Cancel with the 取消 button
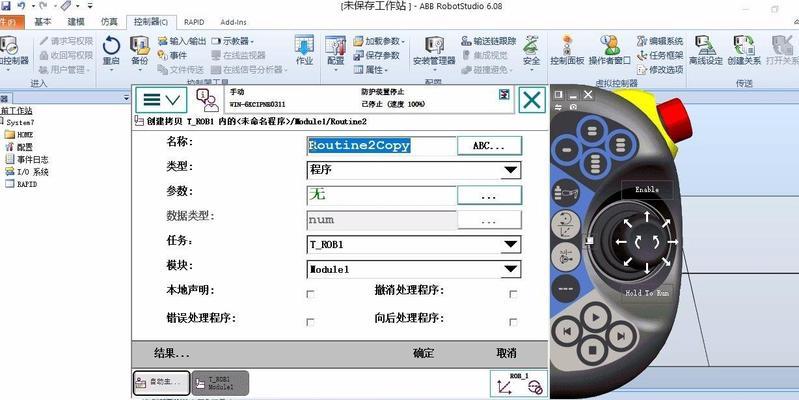Screen dimensions: 799x400 click(x=506, y=353)
